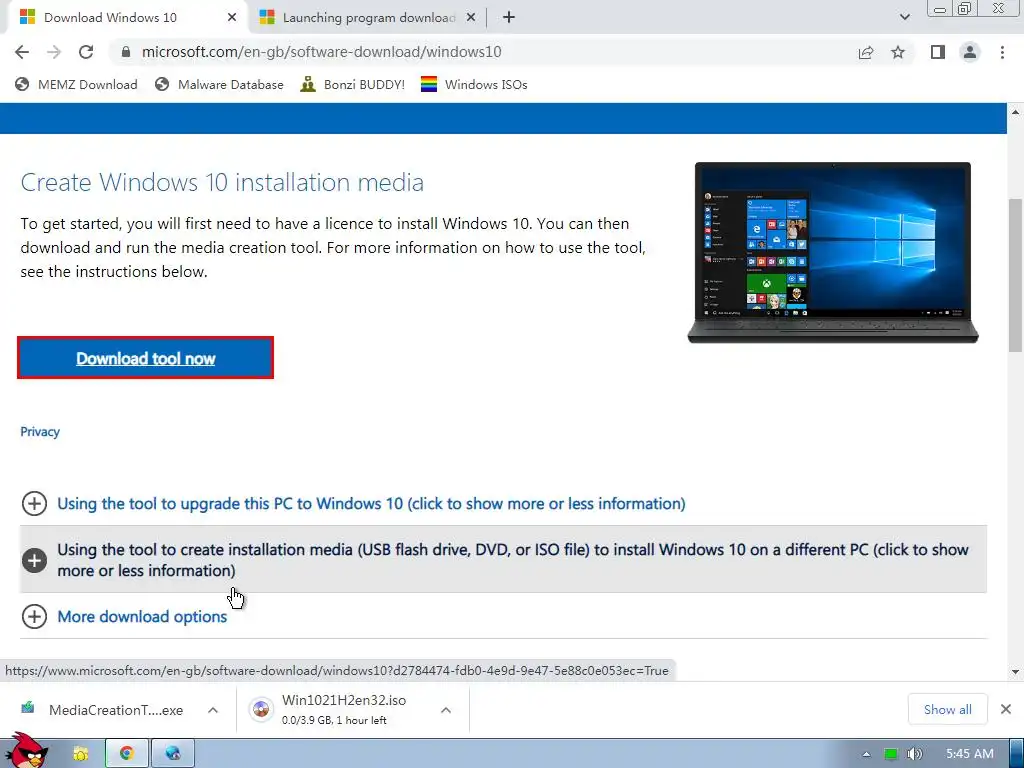Open the browser side panel
The width and height of the screenshot is (1024, 768).
click(938, 52)
